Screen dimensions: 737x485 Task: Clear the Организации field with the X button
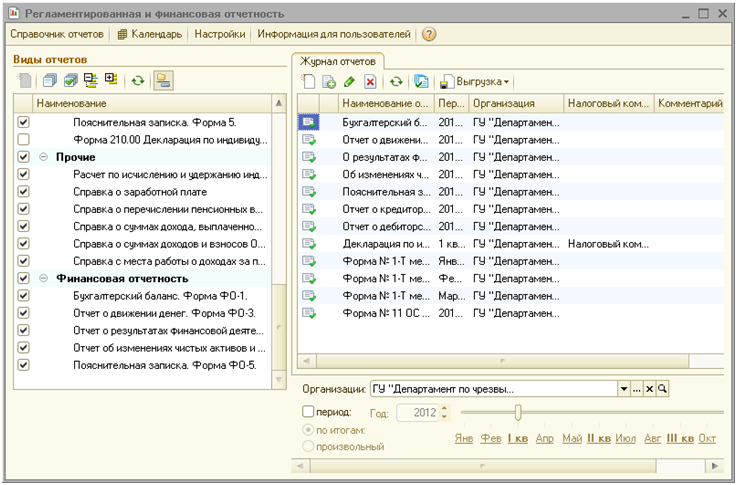point(648,388)
